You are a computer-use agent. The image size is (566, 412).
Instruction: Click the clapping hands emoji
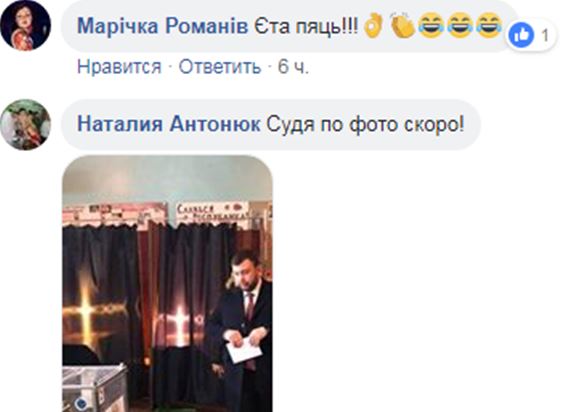pyautogui.click(x=402, y=25)
